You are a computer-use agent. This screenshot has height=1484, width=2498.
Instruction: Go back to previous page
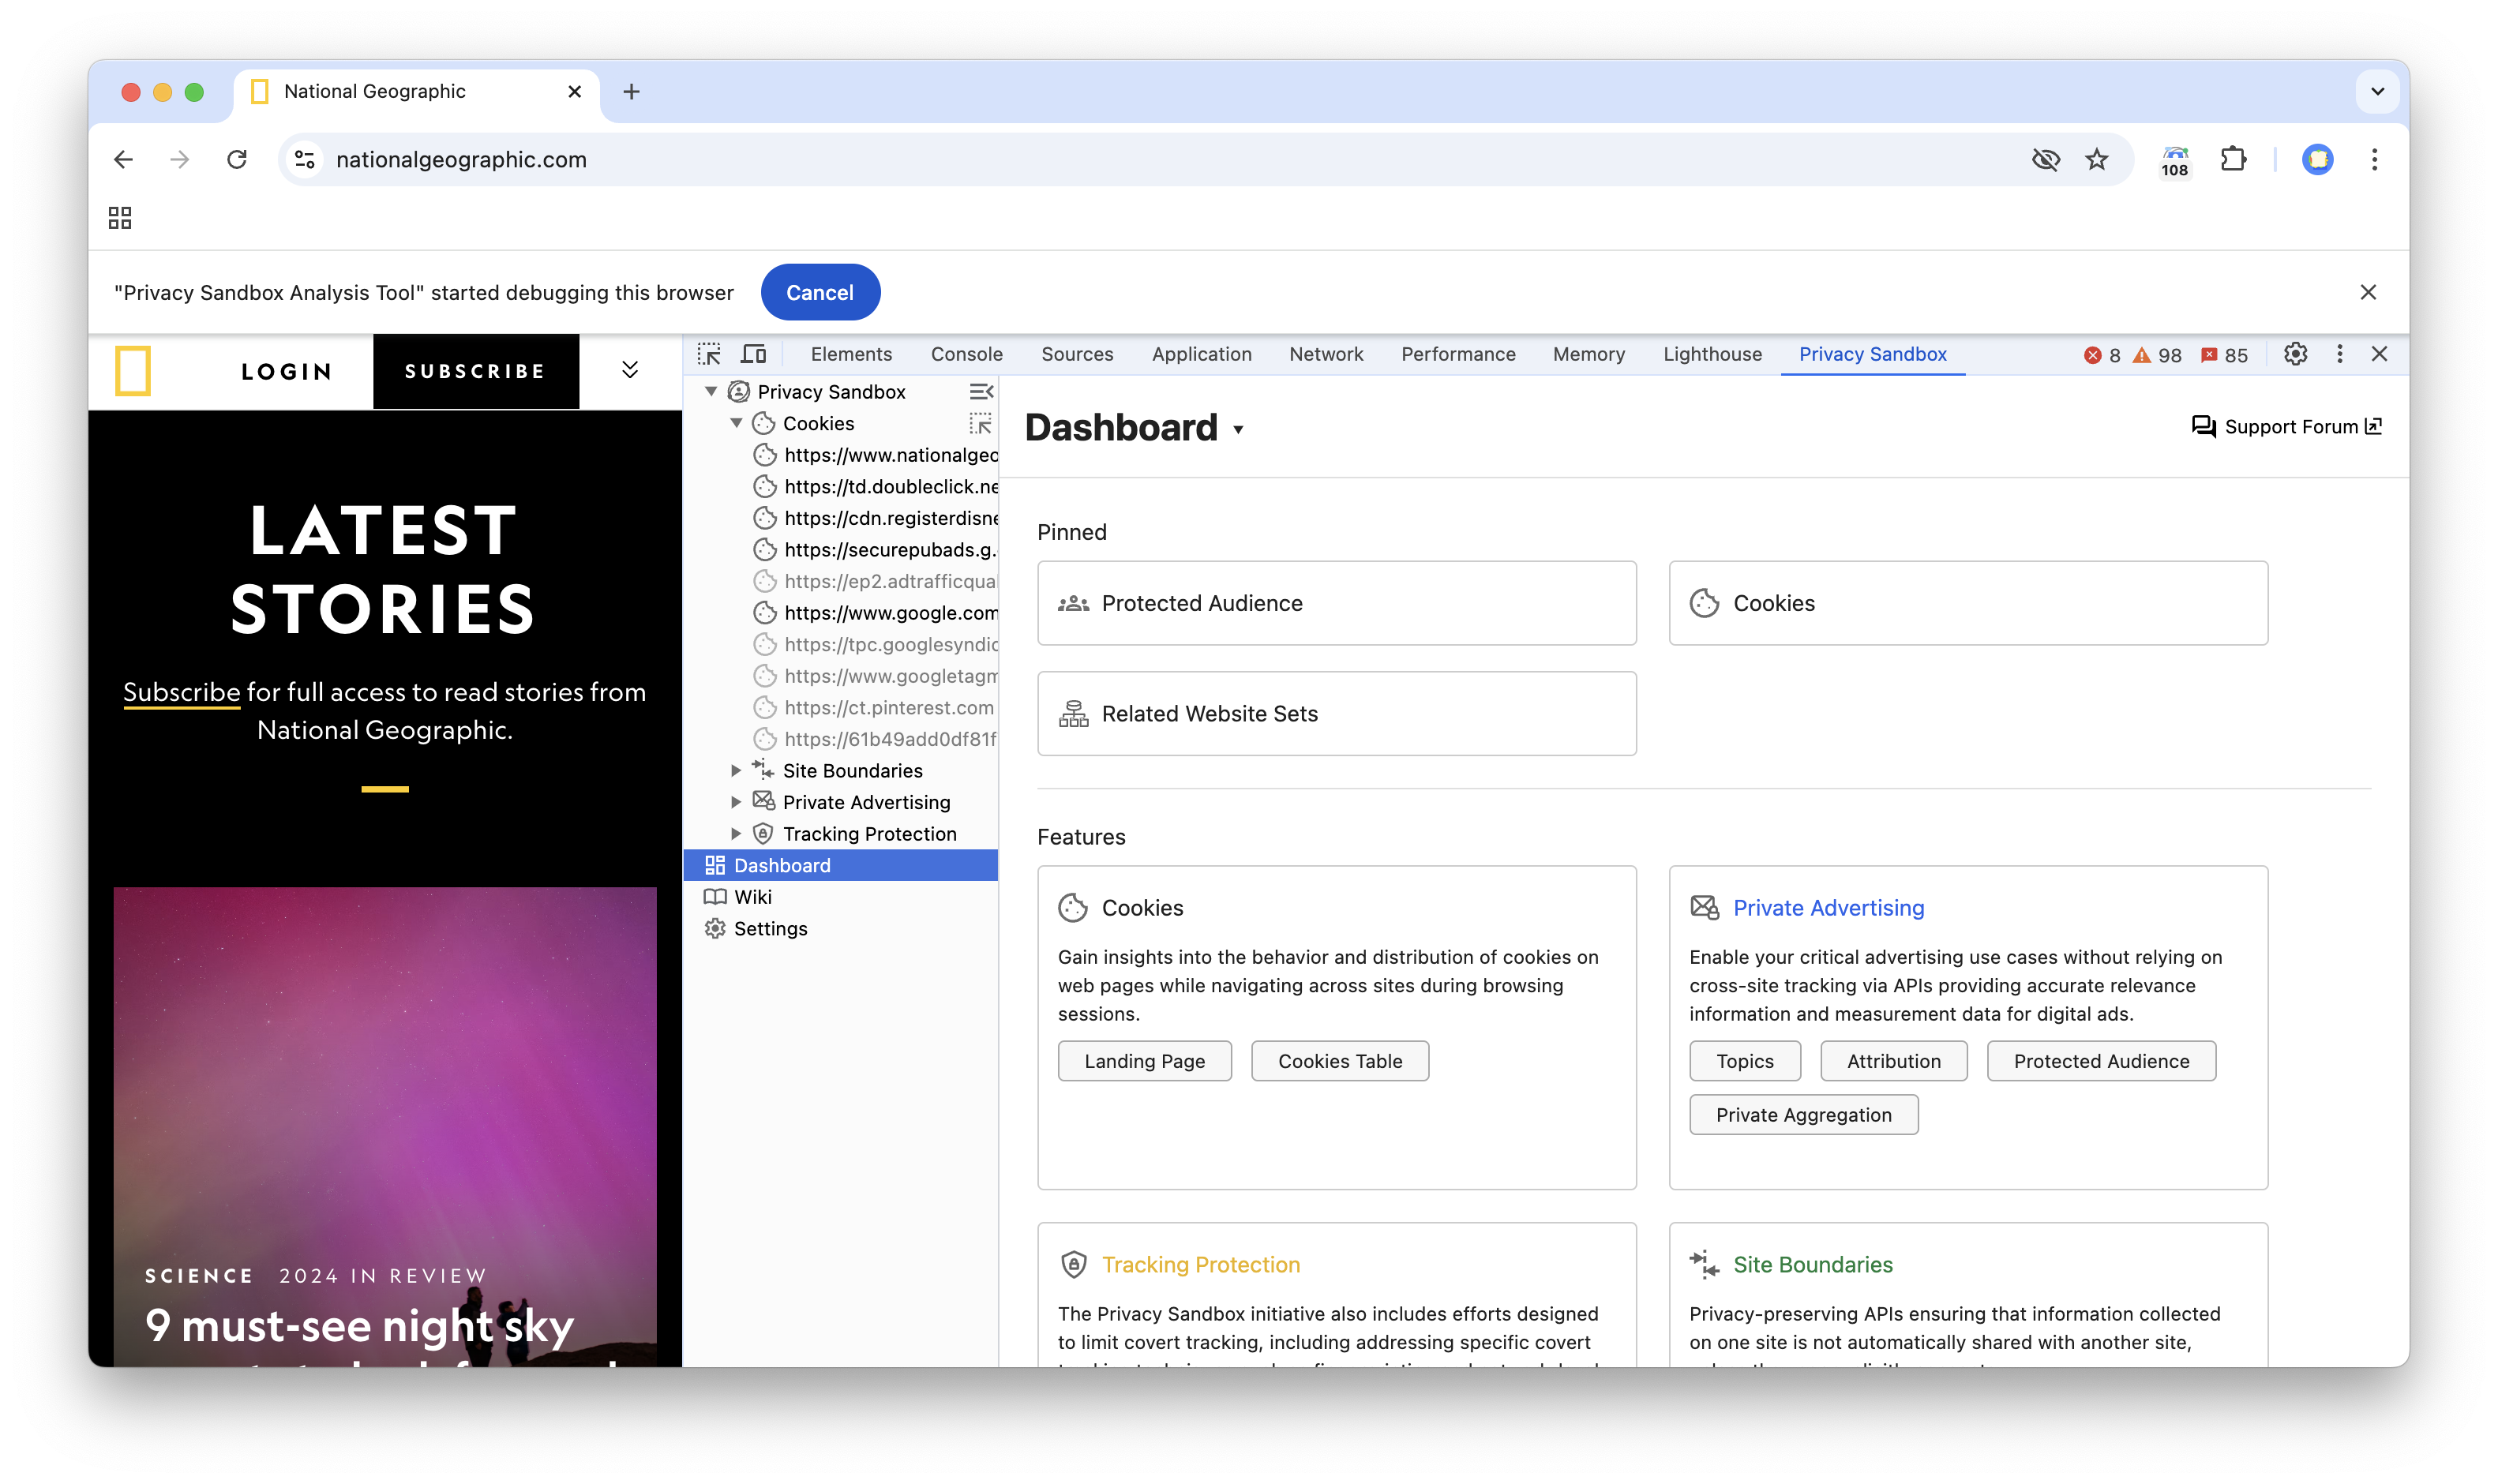click(x=123, y=159)
